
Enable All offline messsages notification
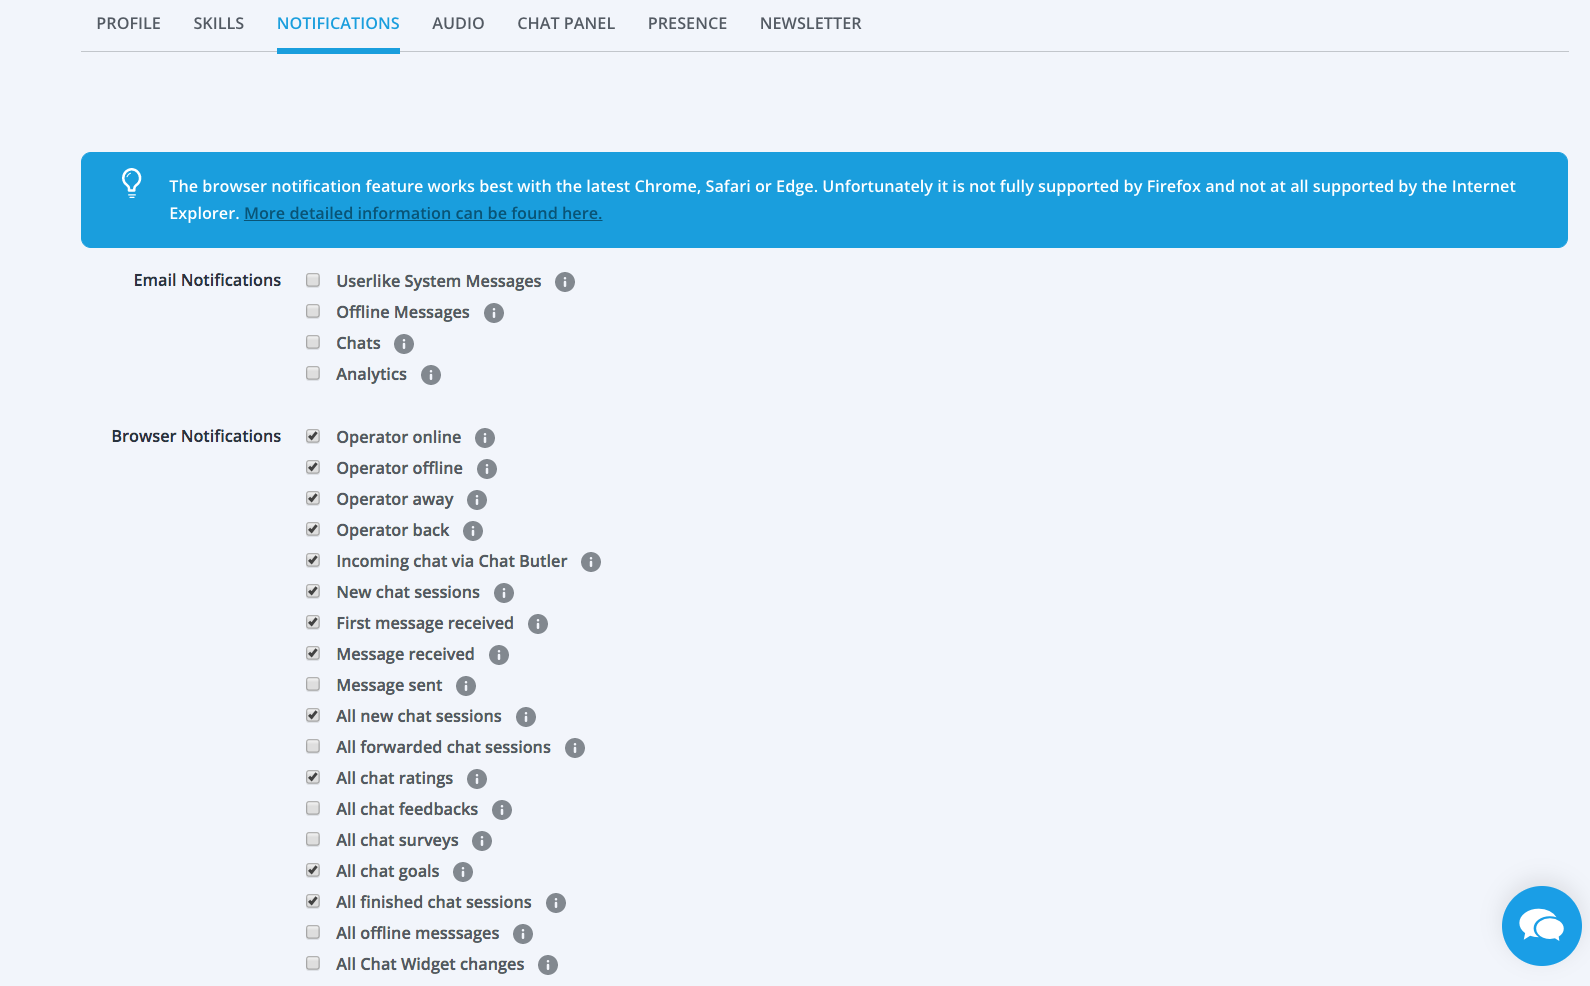(313, 932)
